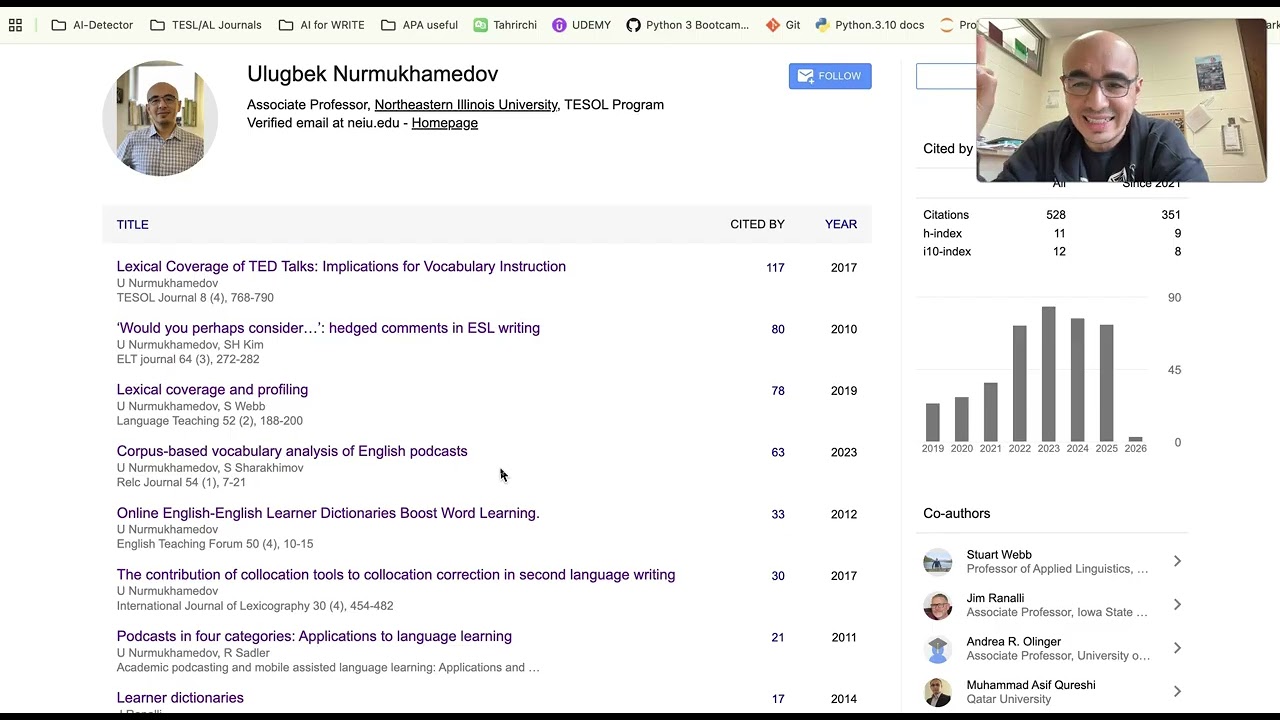View the 63 citations of podcasts corpus paper
The width and height of the screenshot is (1280, 720).
tap(778, 452)
